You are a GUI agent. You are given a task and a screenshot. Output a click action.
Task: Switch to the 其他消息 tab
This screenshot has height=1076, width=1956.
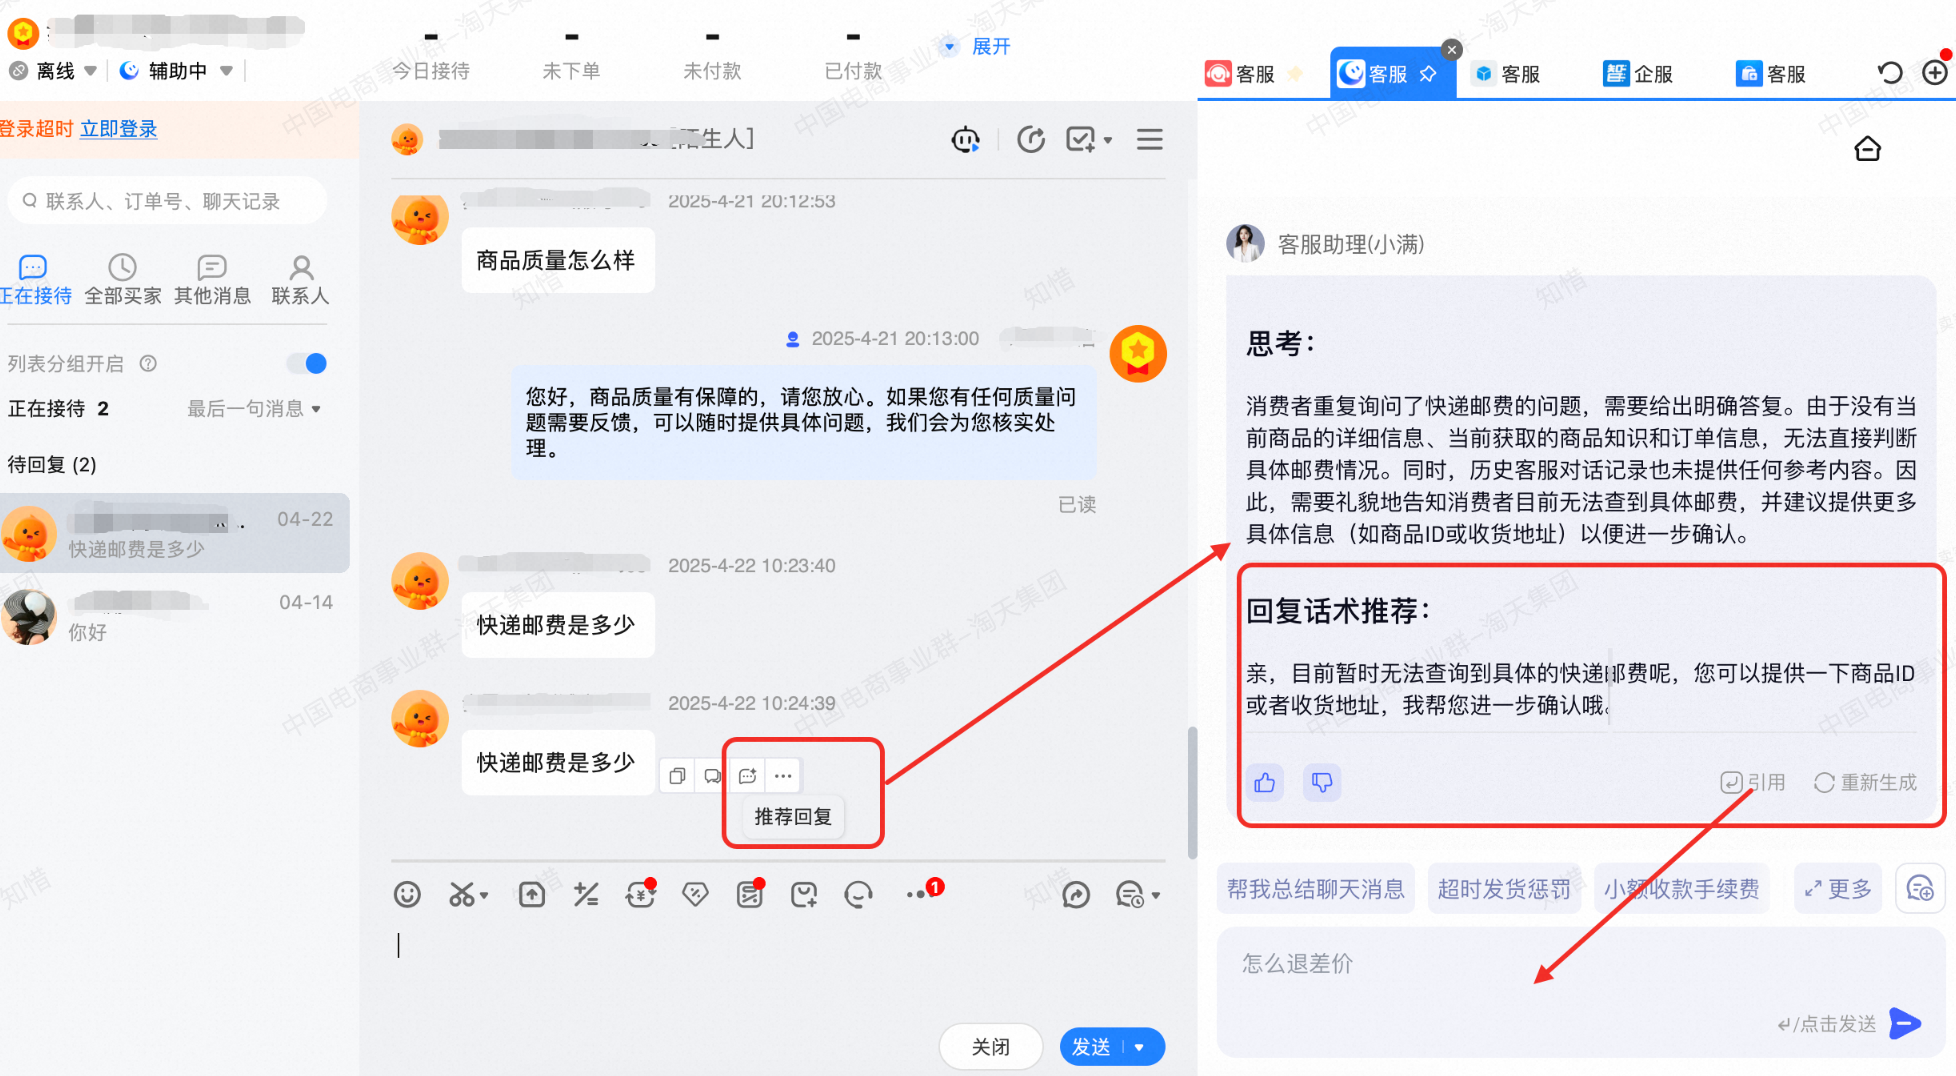tap(212, 279)
